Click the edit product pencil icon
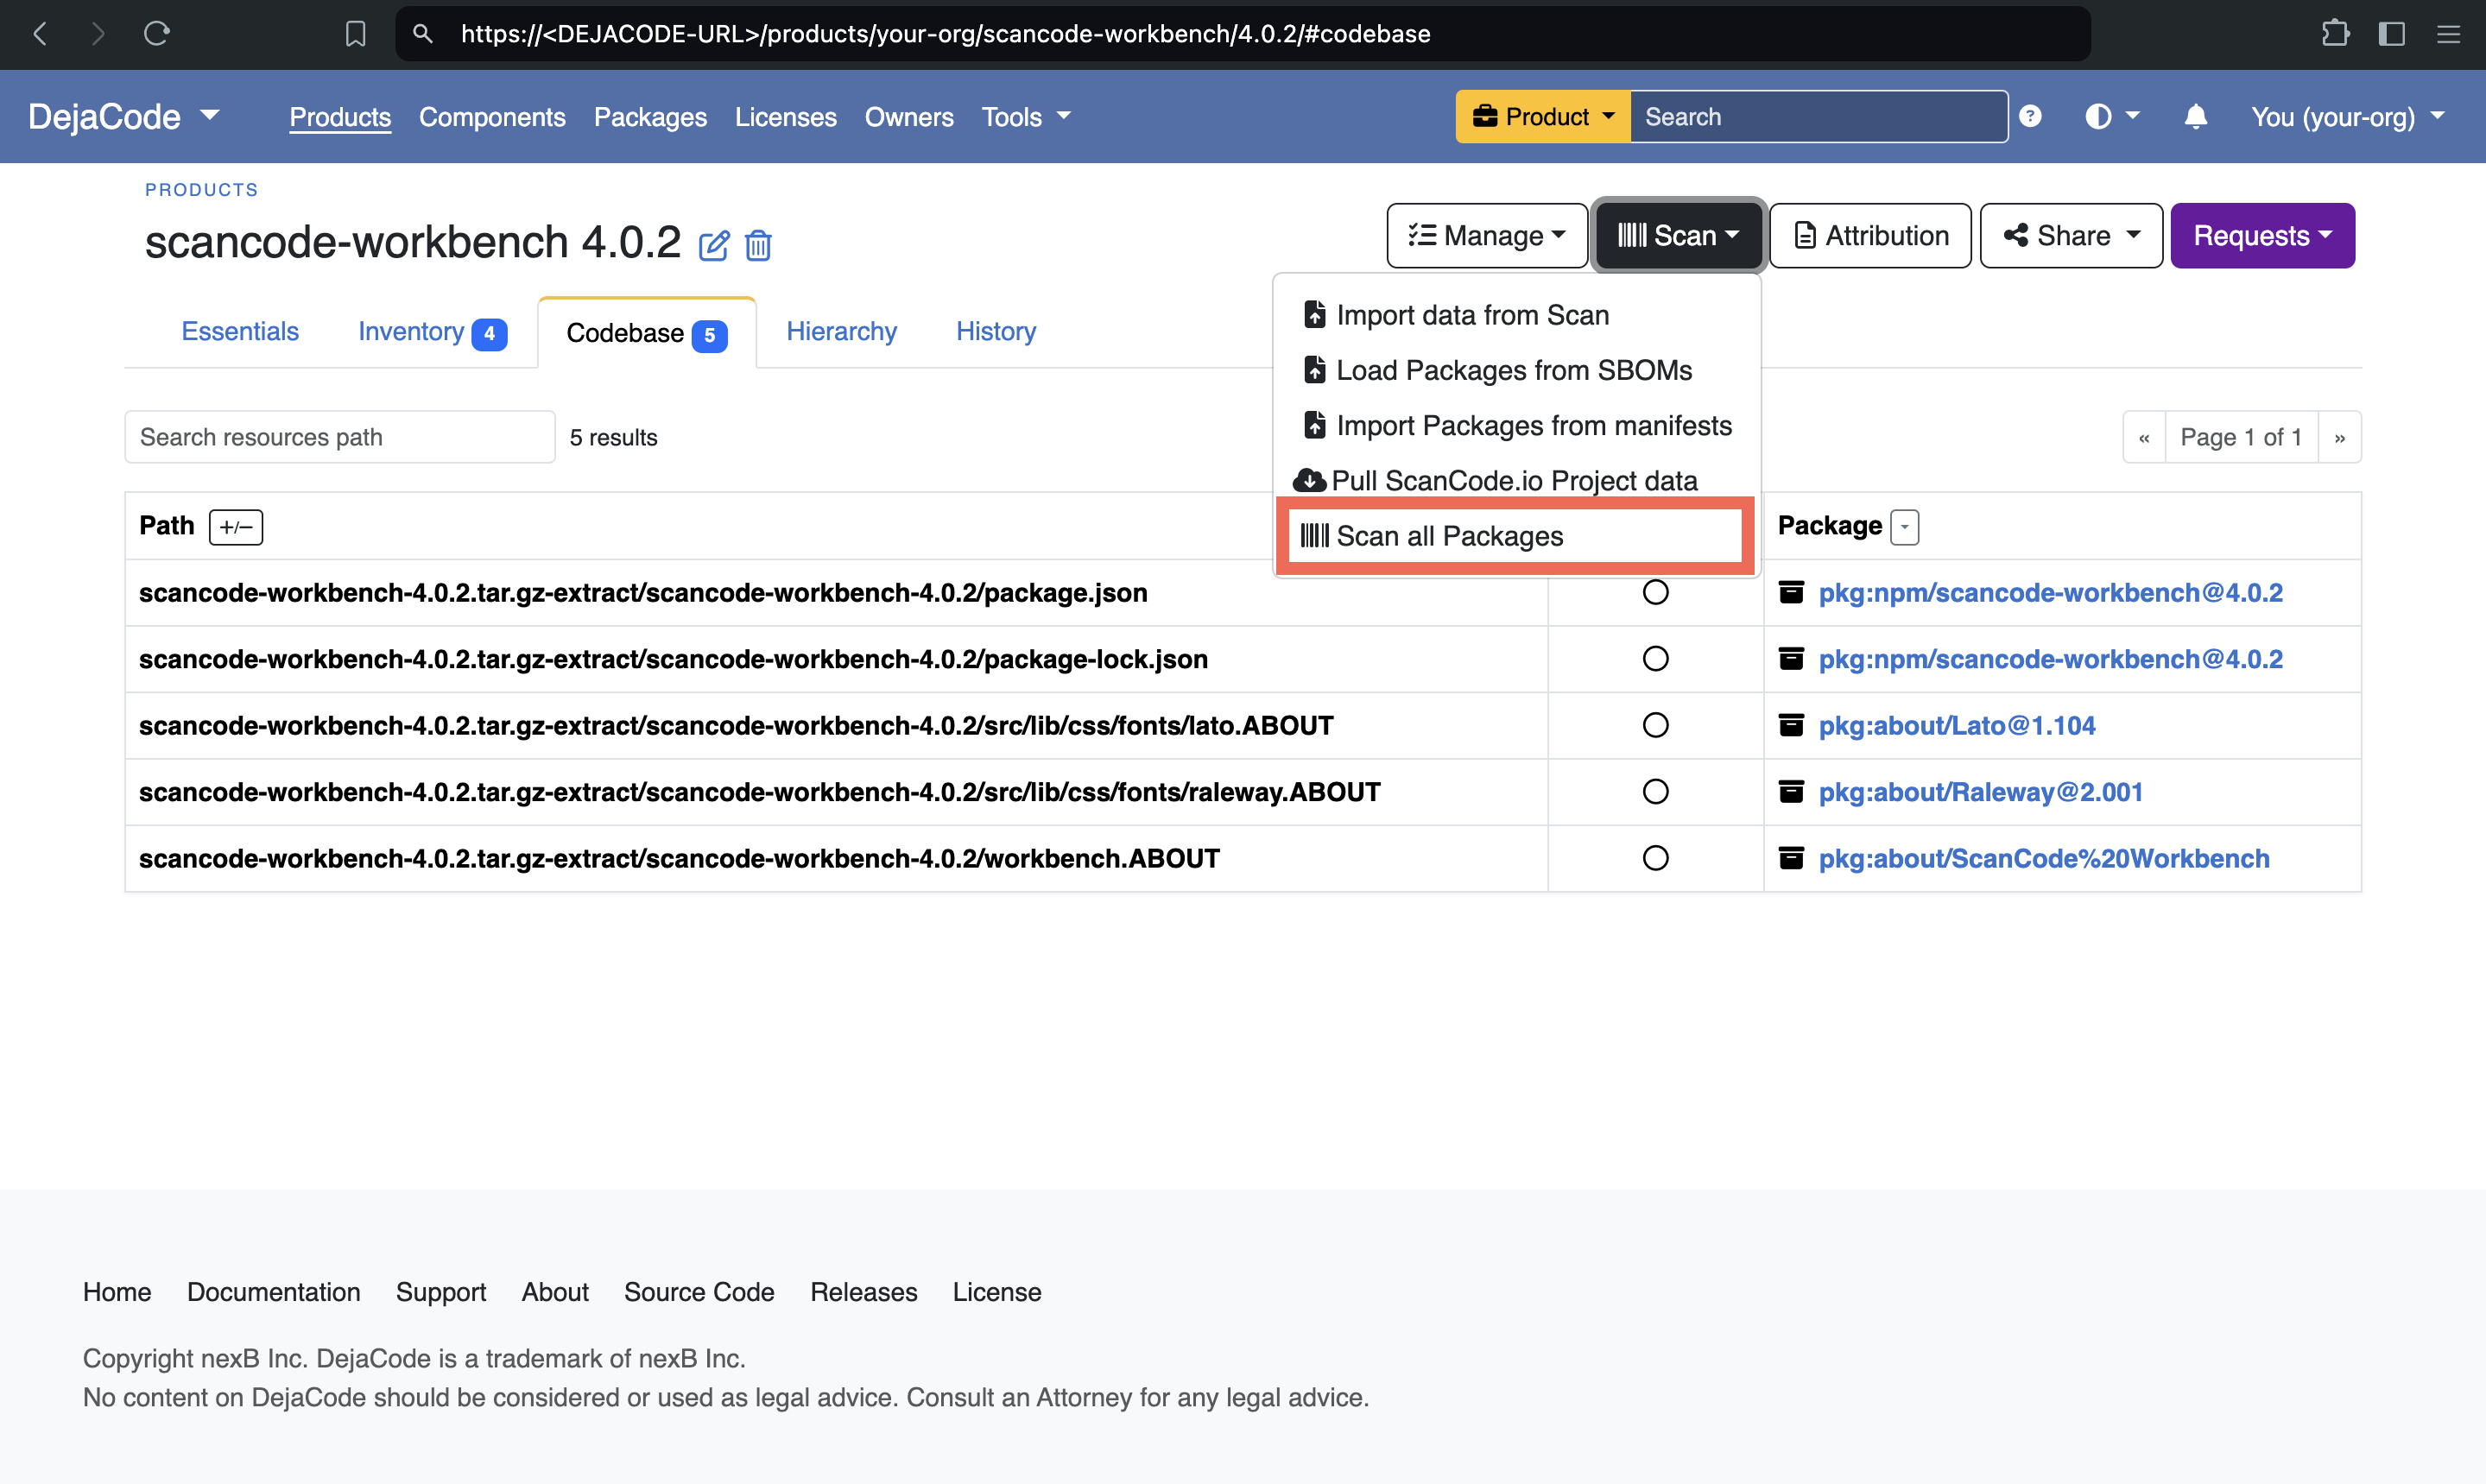 (x=713, y=244)
